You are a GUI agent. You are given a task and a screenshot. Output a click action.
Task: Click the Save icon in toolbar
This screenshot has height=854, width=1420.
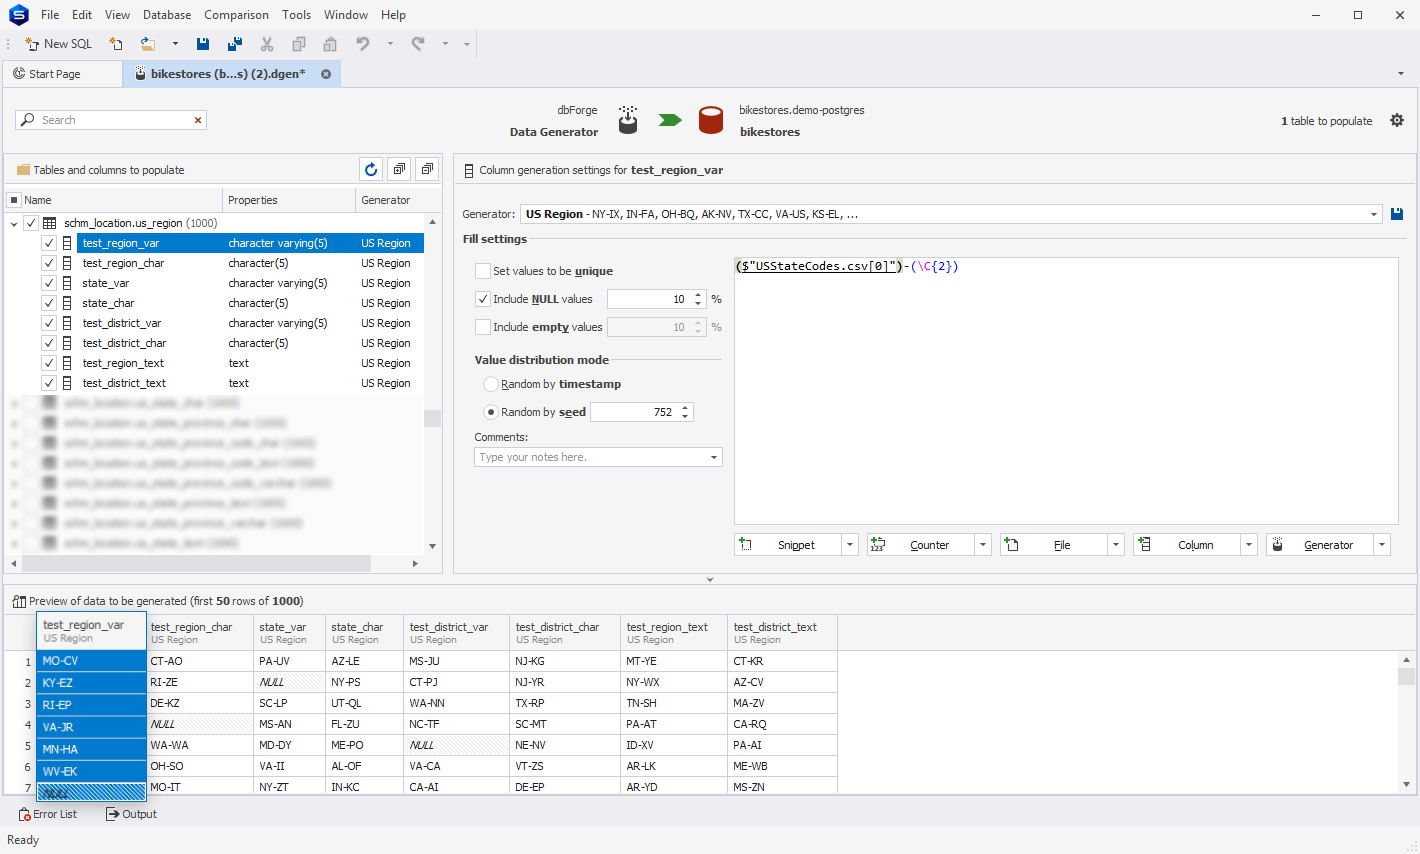click(x=203, y=44)
